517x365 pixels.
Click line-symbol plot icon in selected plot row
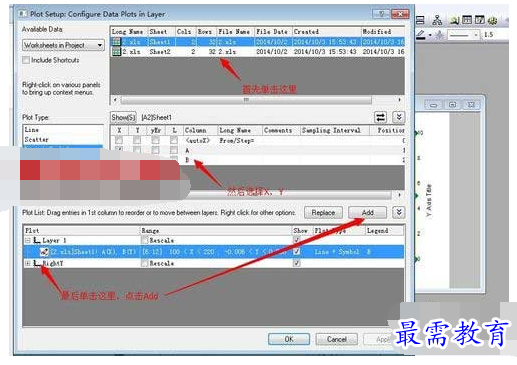click(44, 252)
